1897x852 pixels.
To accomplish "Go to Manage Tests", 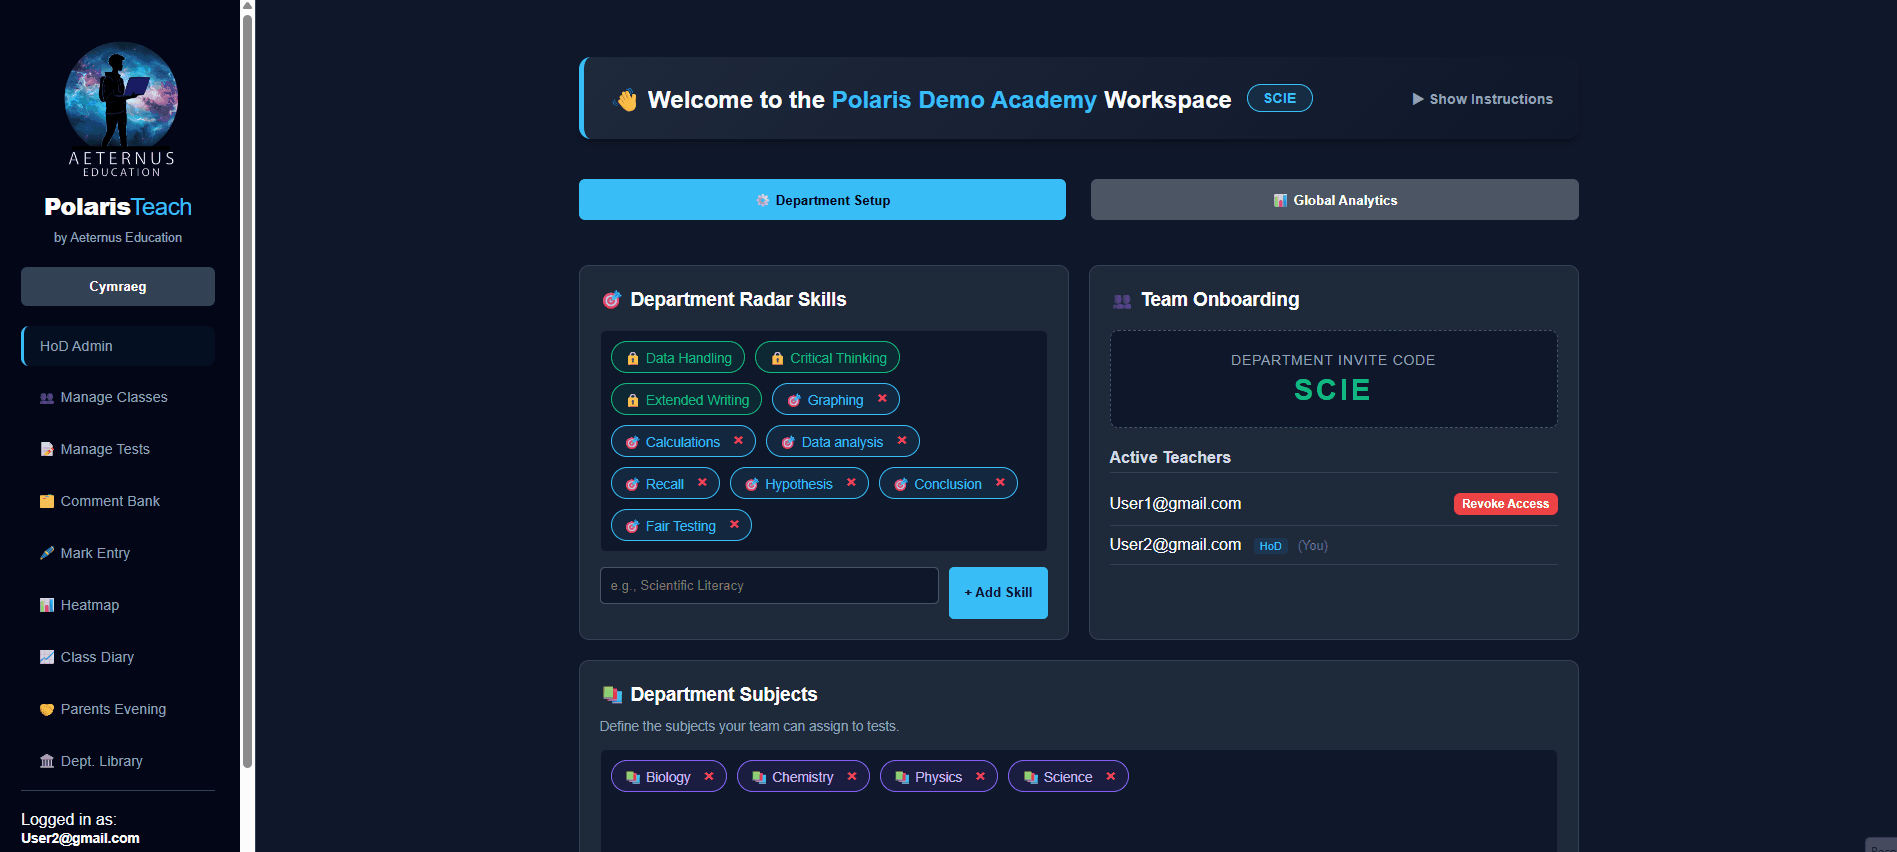I will click(118, 449).
